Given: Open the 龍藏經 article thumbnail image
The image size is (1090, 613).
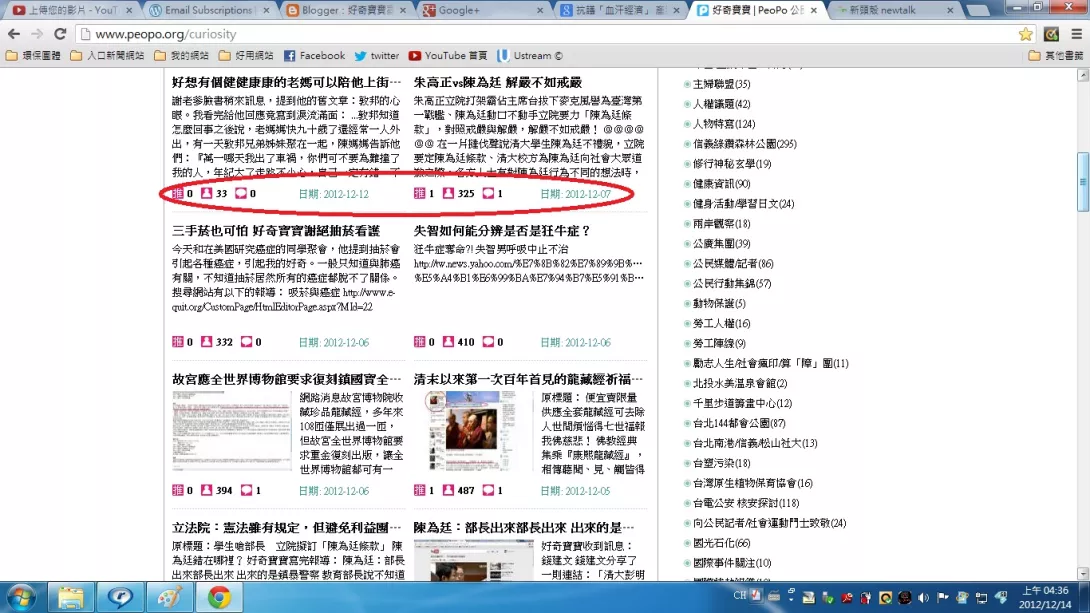Looking at the screenshot, I should click(x=473, y=430).
